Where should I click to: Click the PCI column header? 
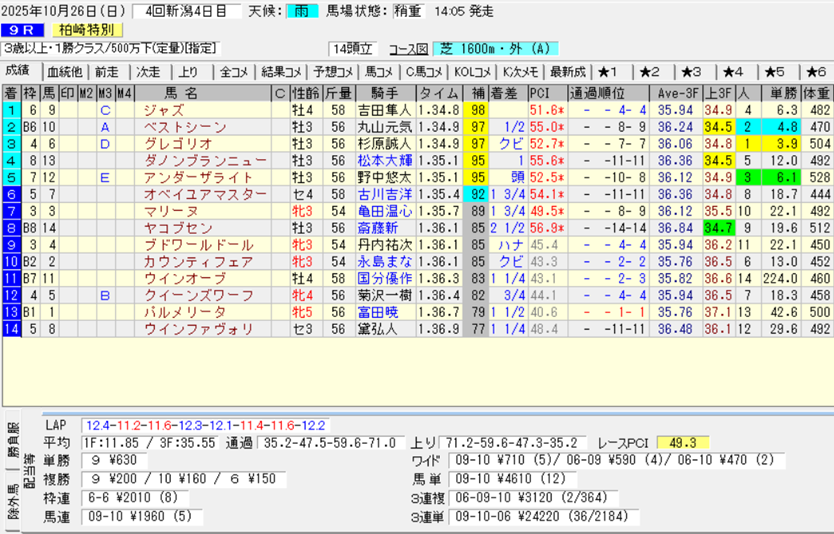coord(545,93)
